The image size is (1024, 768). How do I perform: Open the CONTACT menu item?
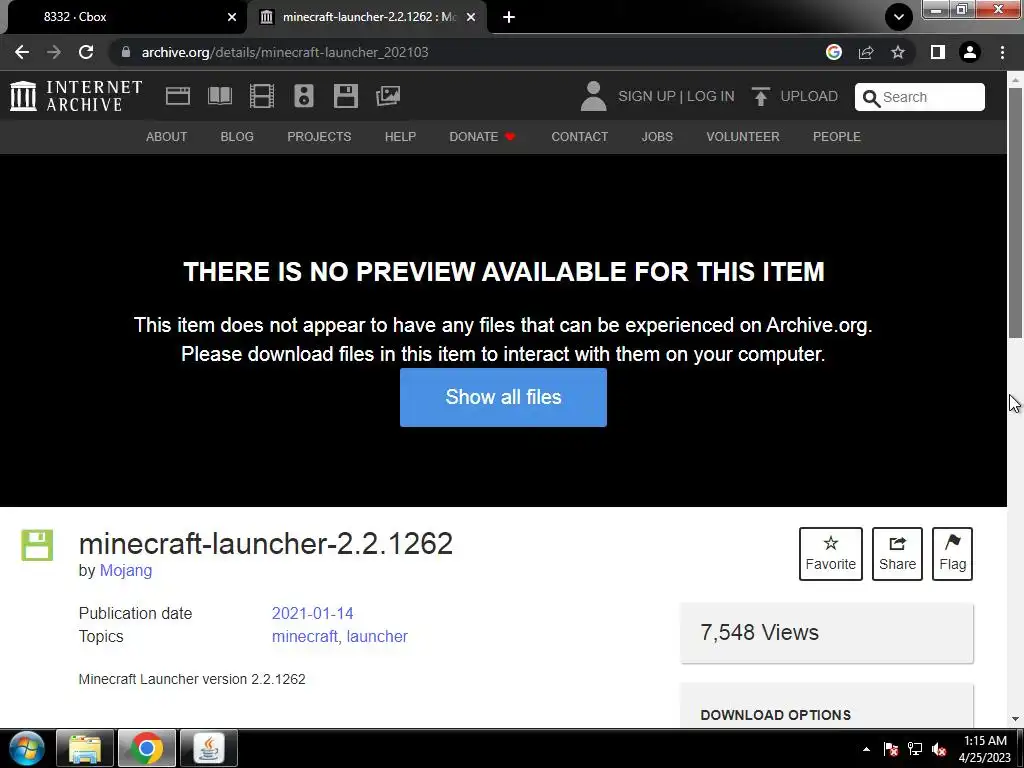(x=579, y=136)
